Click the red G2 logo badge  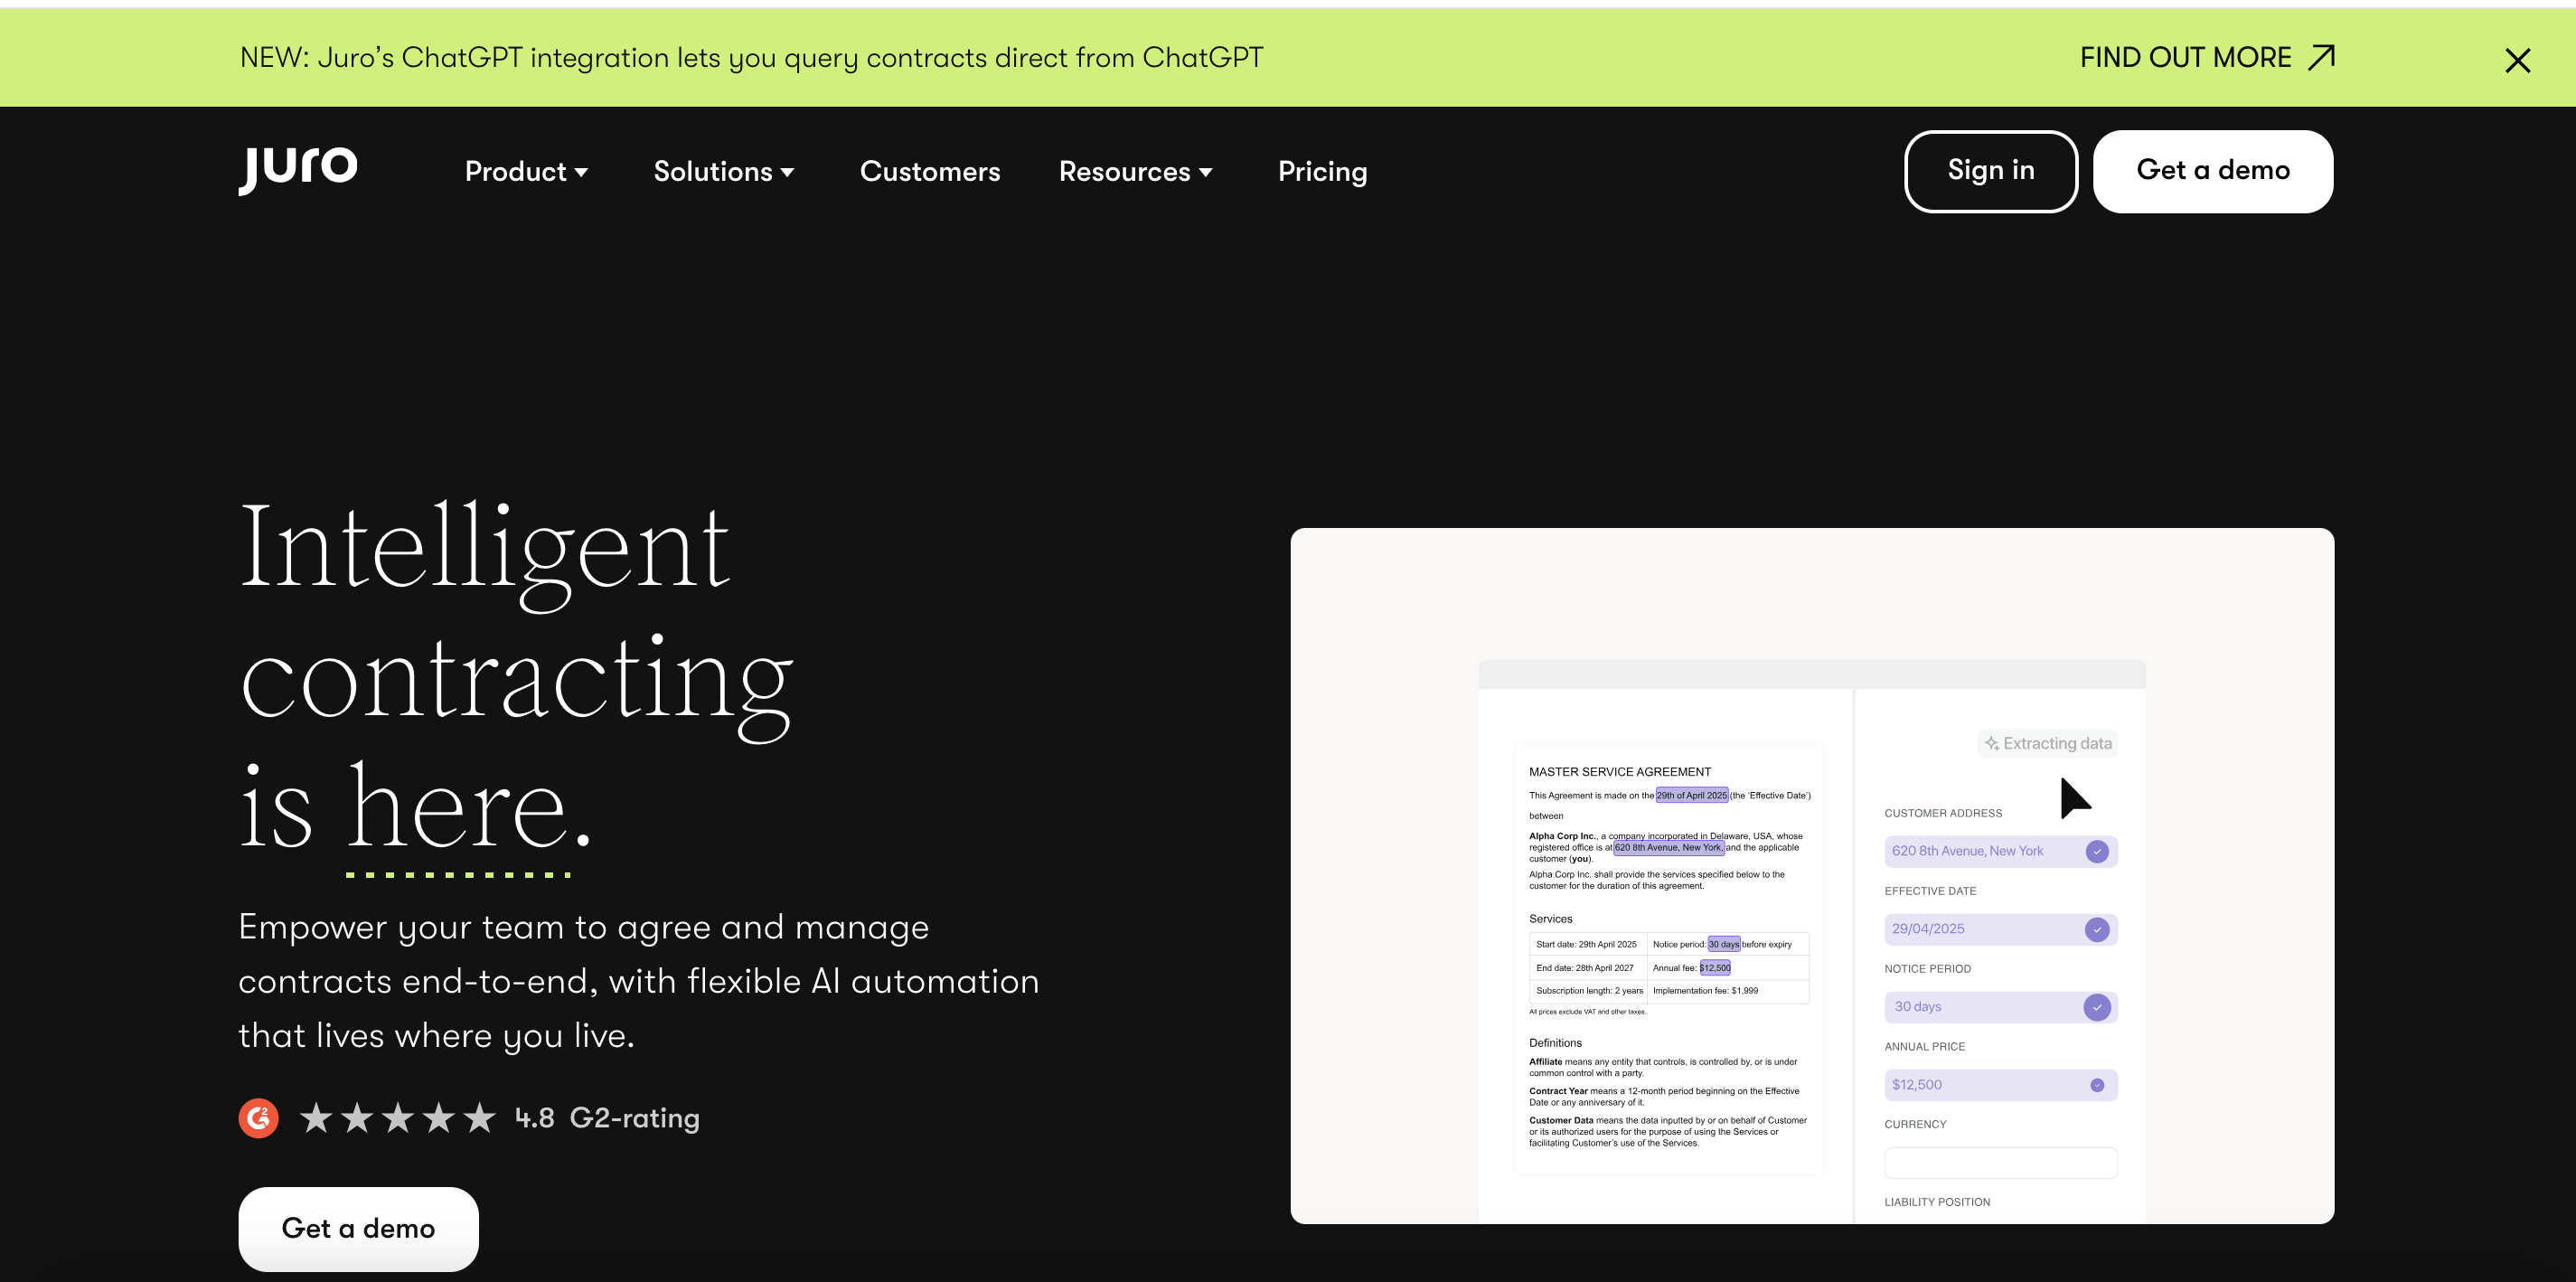pyautogui.click(x=258, y=1118)
